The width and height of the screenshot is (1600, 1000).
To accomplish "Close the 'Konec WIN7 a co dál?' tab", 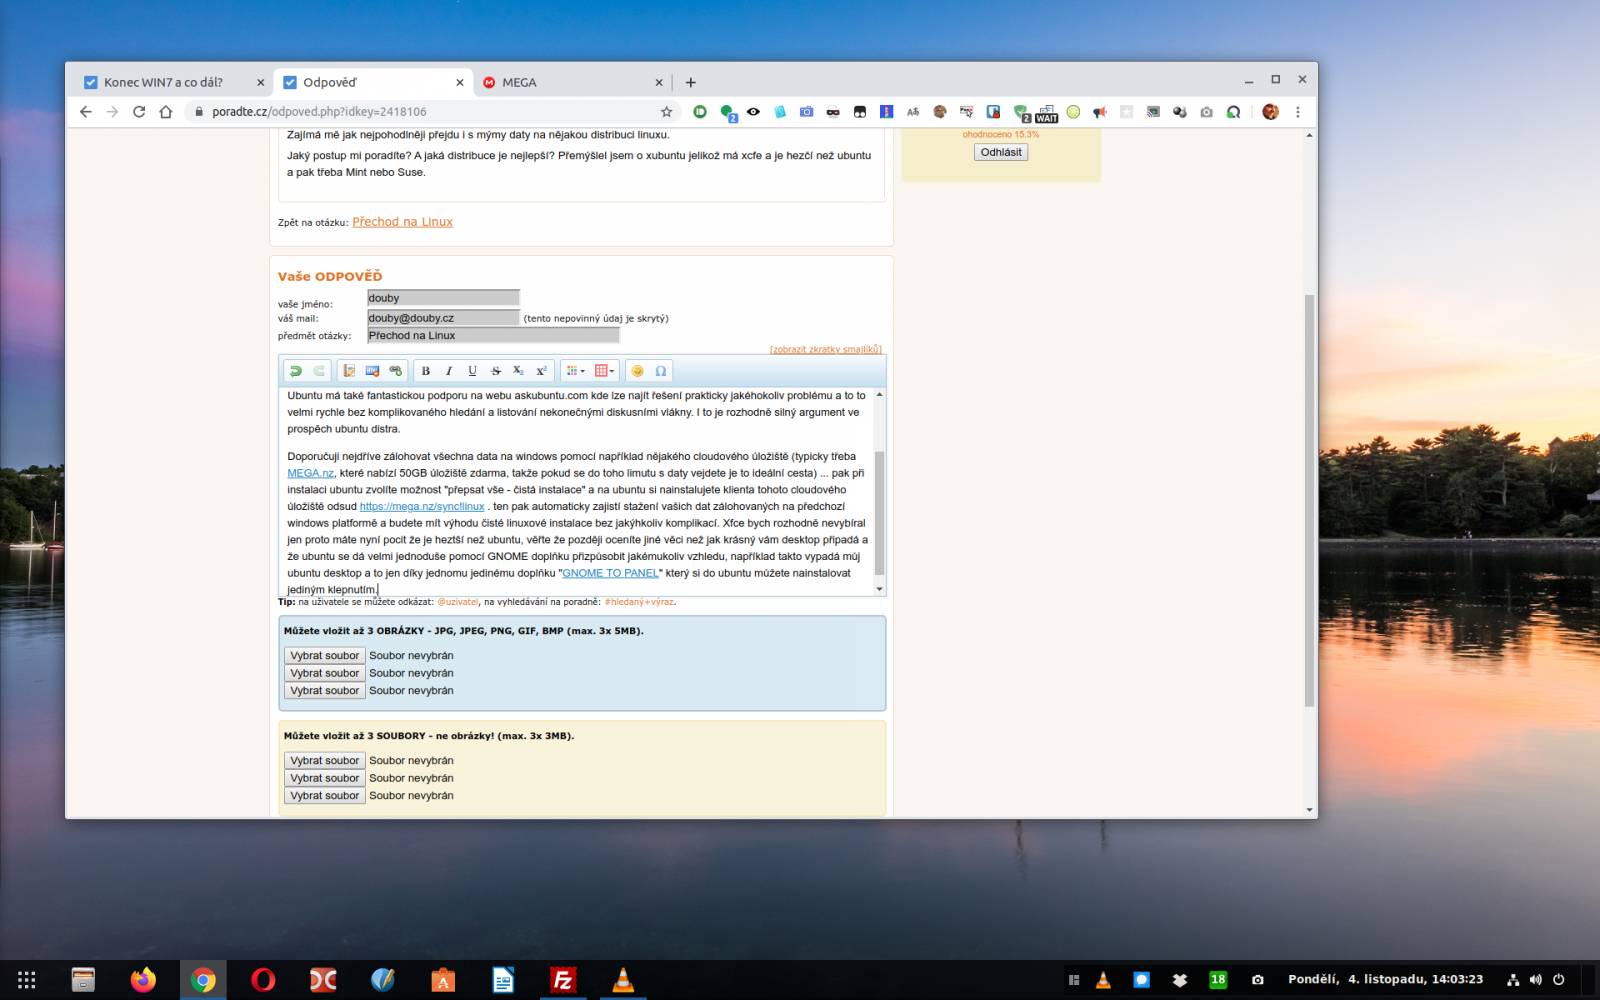I will (261, 82).
